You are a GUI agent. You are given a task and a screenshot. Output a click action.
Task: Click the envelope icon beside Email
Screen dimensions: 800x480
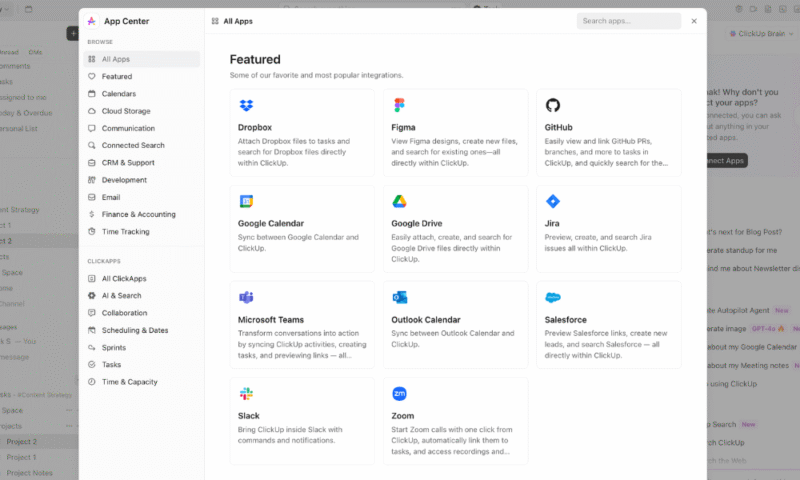92,197
